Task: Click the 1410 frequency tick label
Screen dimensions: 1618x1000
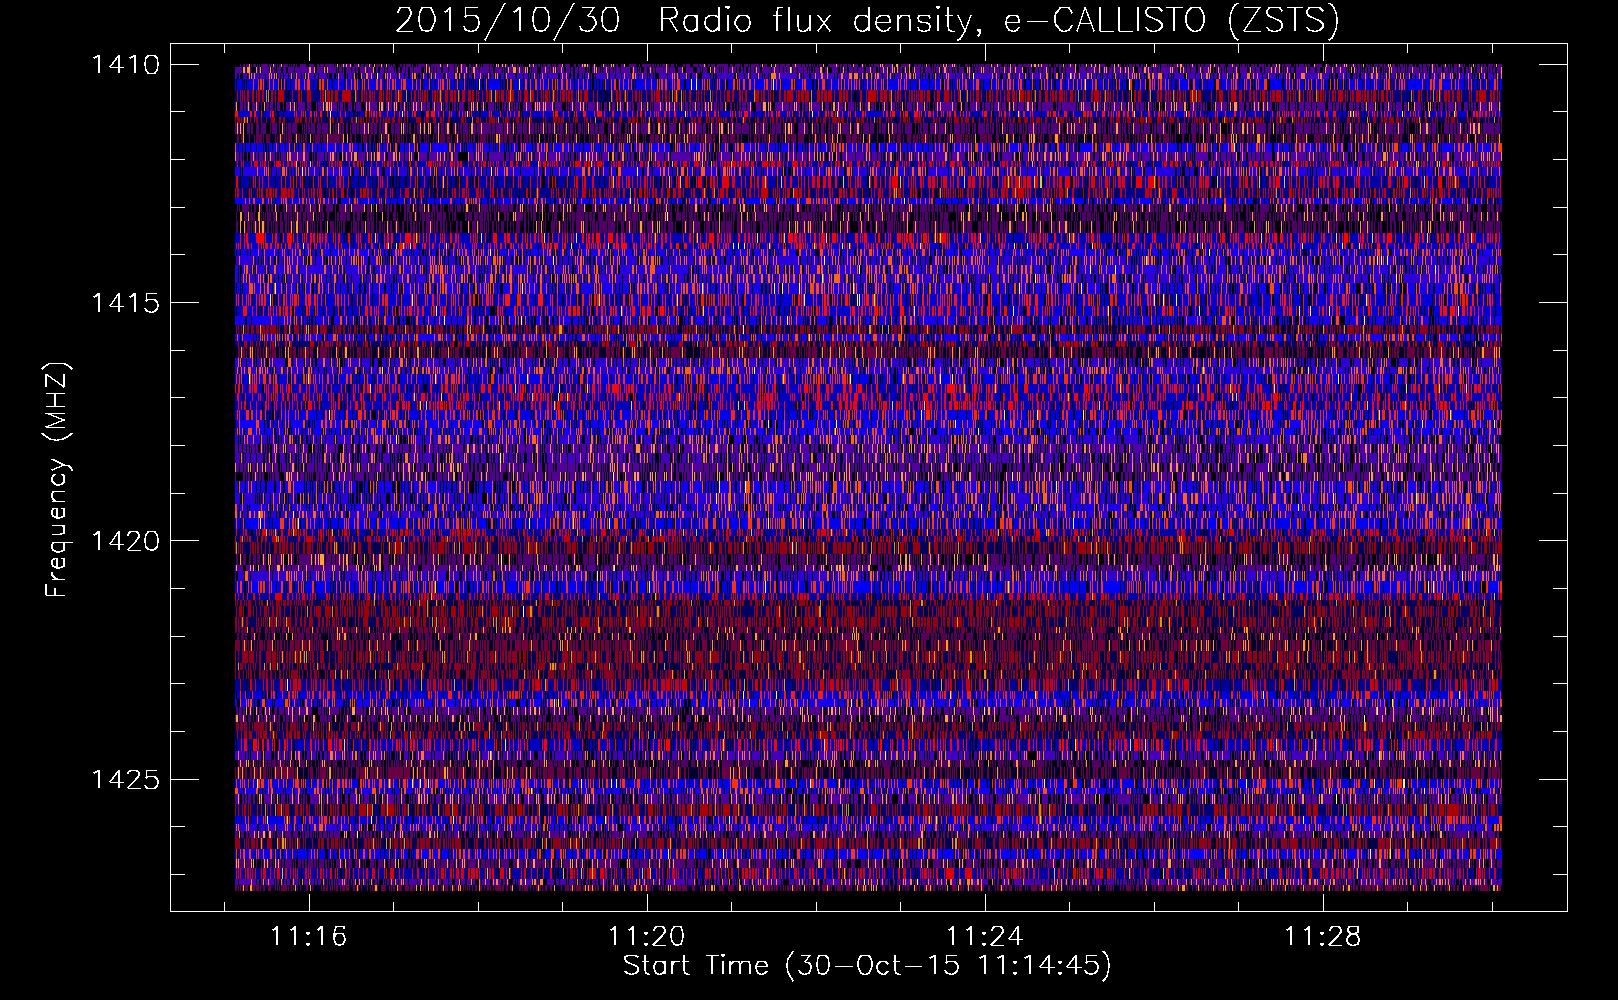Action: tap(125, 65)
